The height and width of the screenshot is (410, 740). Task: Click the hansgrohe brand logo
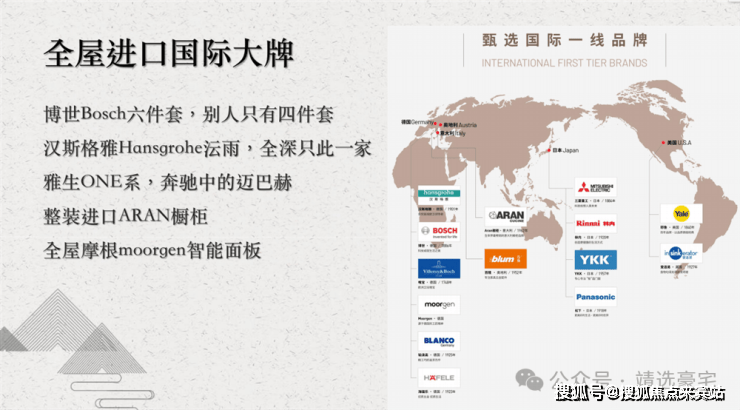(439, 195)
